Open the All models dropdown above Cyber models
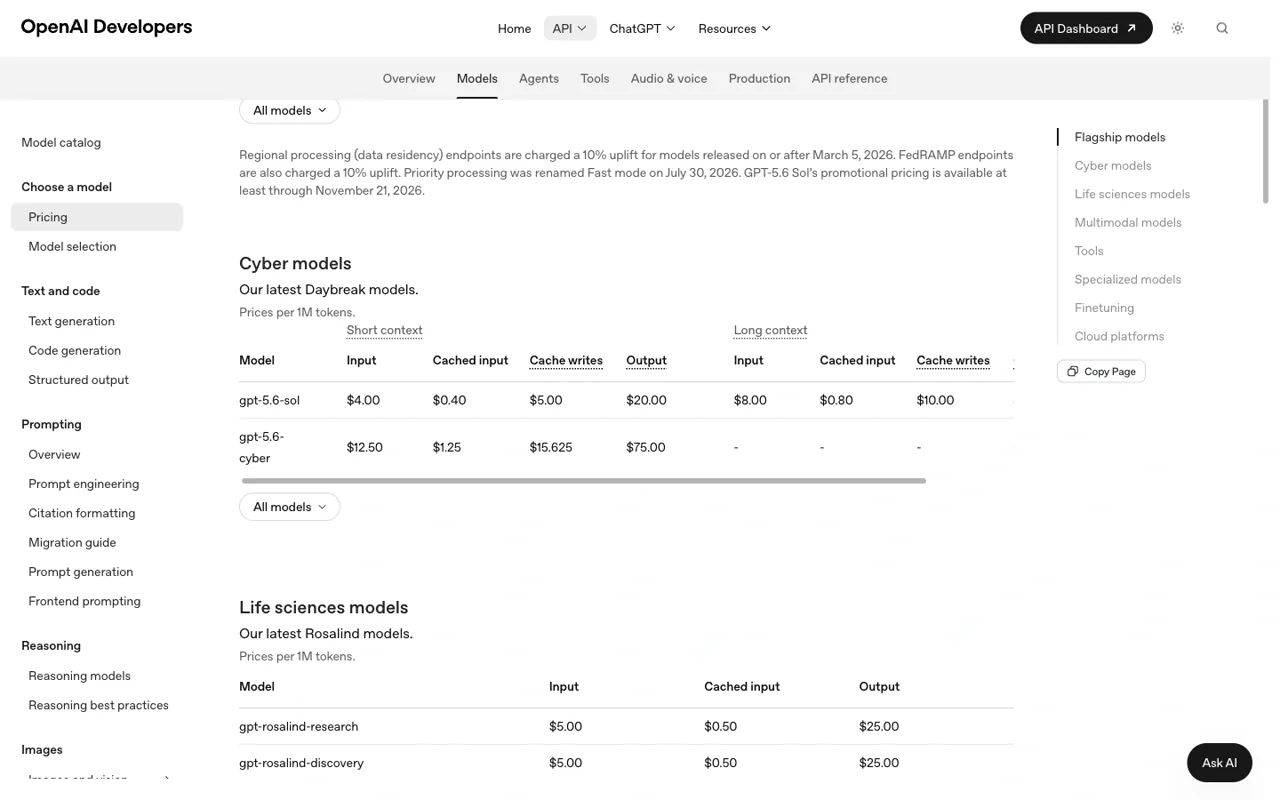Image resolution: width=1280 pixels, height=800 pixels. coord(290,110)
